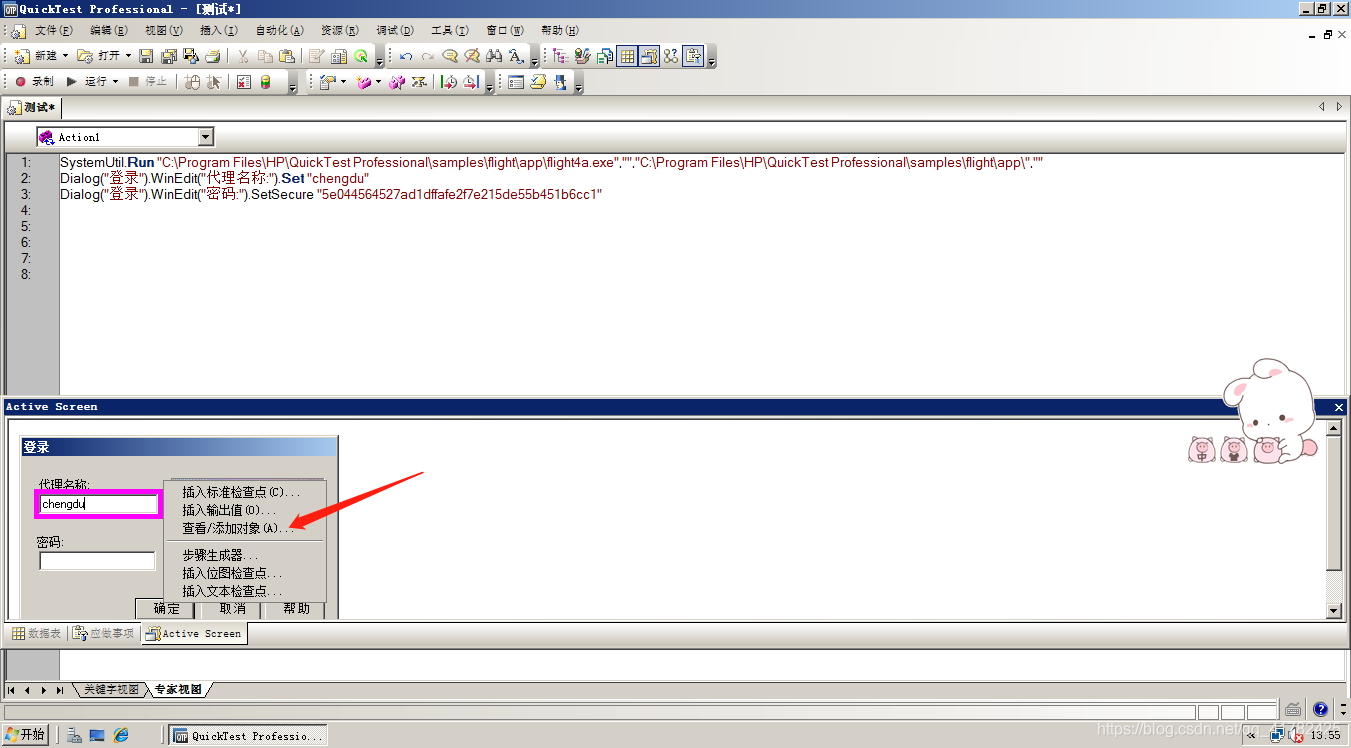Viewport: 1351px width, 748px height.
Task: Toggle the Active Screen pane toolbar icon
Action: click(649, 56)
